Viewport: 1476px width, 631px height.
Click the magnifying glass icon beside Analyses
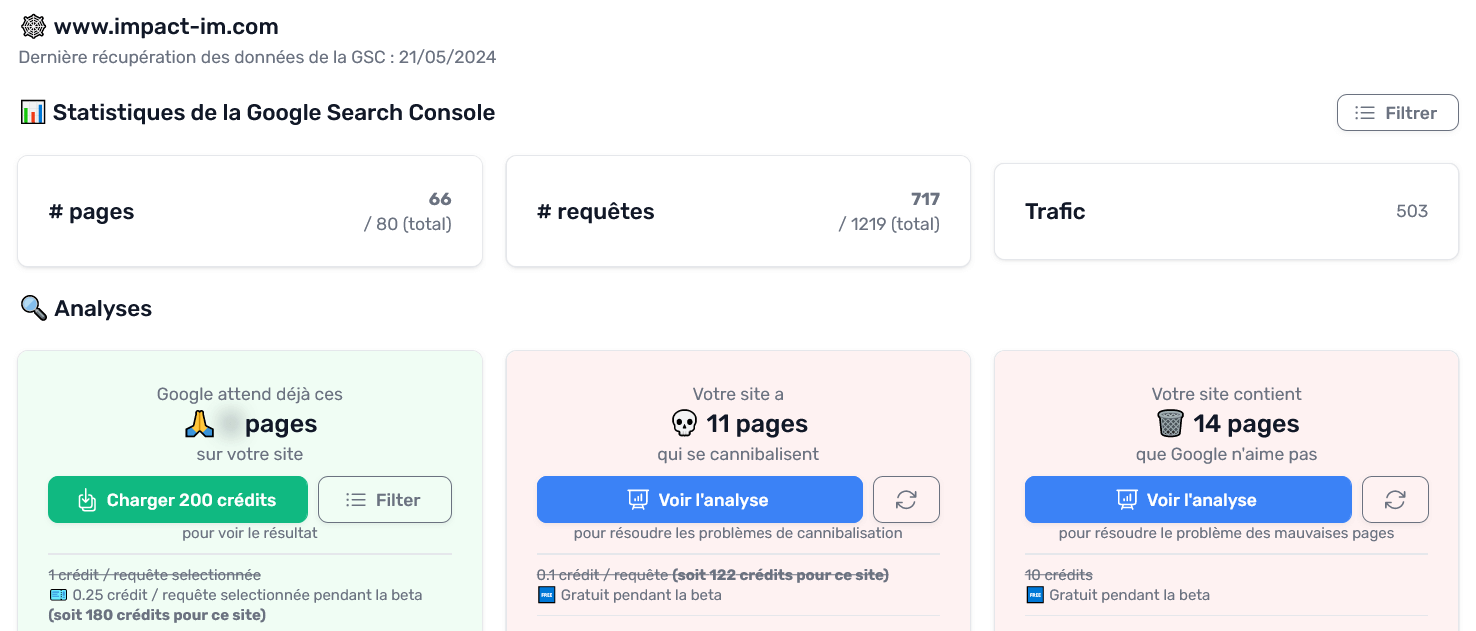pyautogui.click(x=34, y=308)
